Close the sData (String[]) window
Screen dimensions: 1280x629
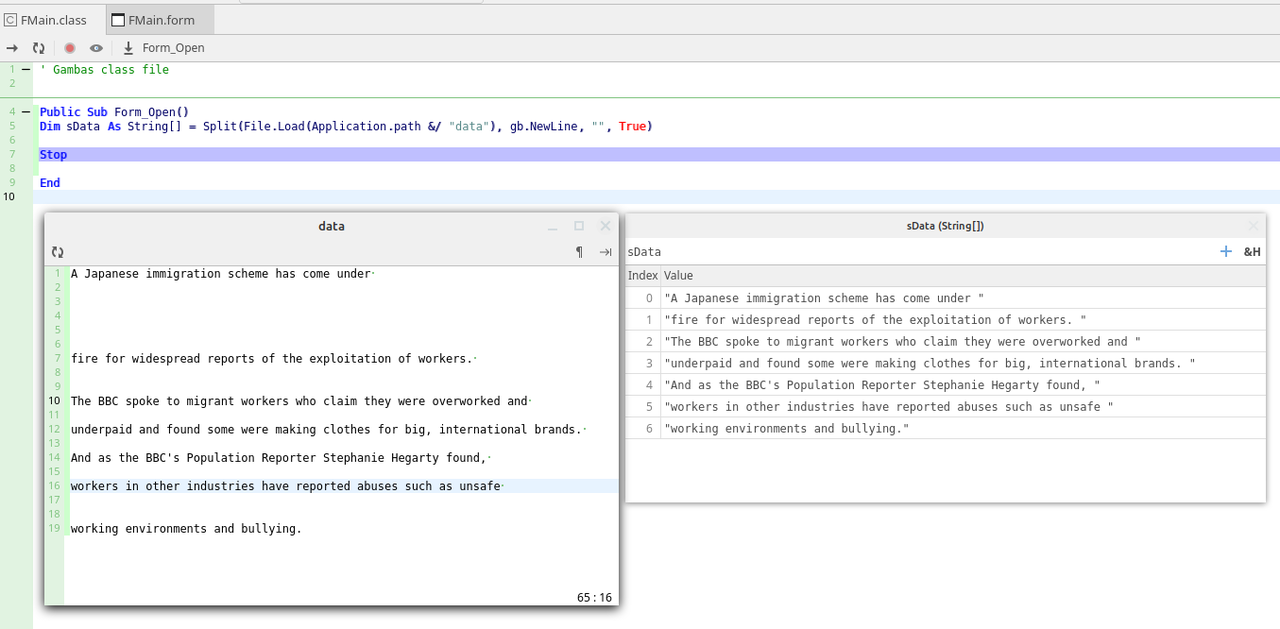click(x=1253, y=226)
